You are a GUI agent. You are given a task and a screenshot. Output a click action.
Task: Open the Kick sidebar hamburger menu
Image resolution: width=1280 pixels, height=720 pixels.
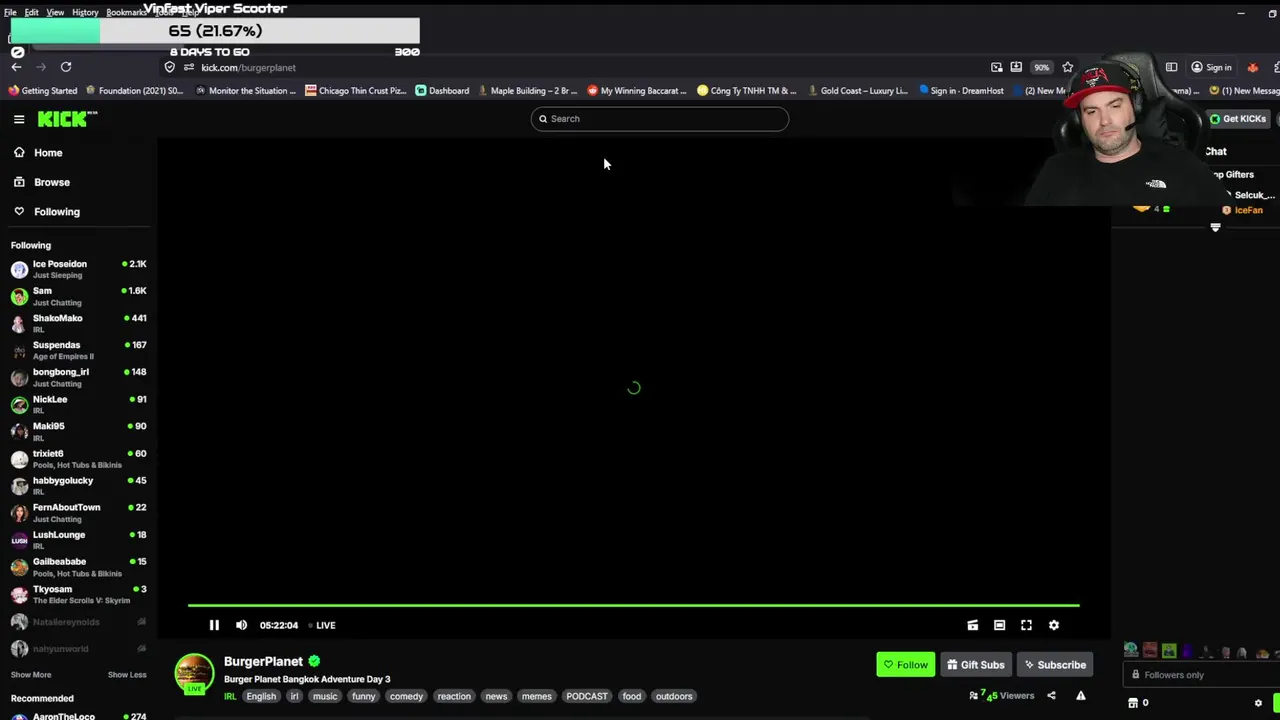19,119
